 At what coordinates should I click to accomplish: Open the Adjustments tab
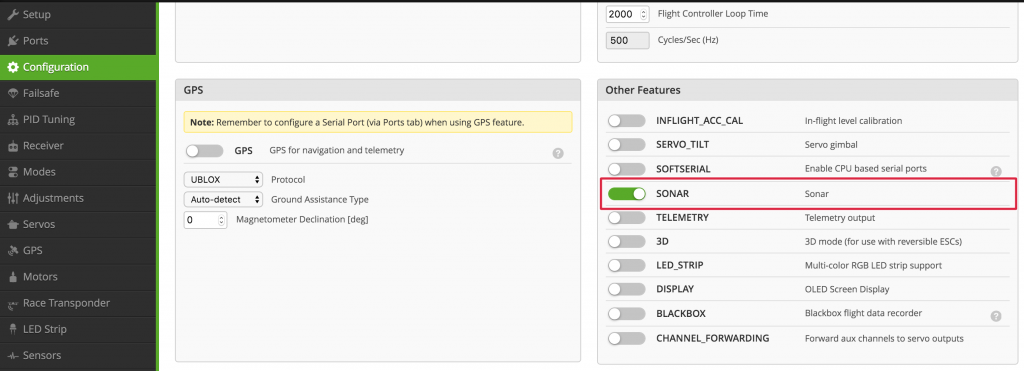pos(78,198)
